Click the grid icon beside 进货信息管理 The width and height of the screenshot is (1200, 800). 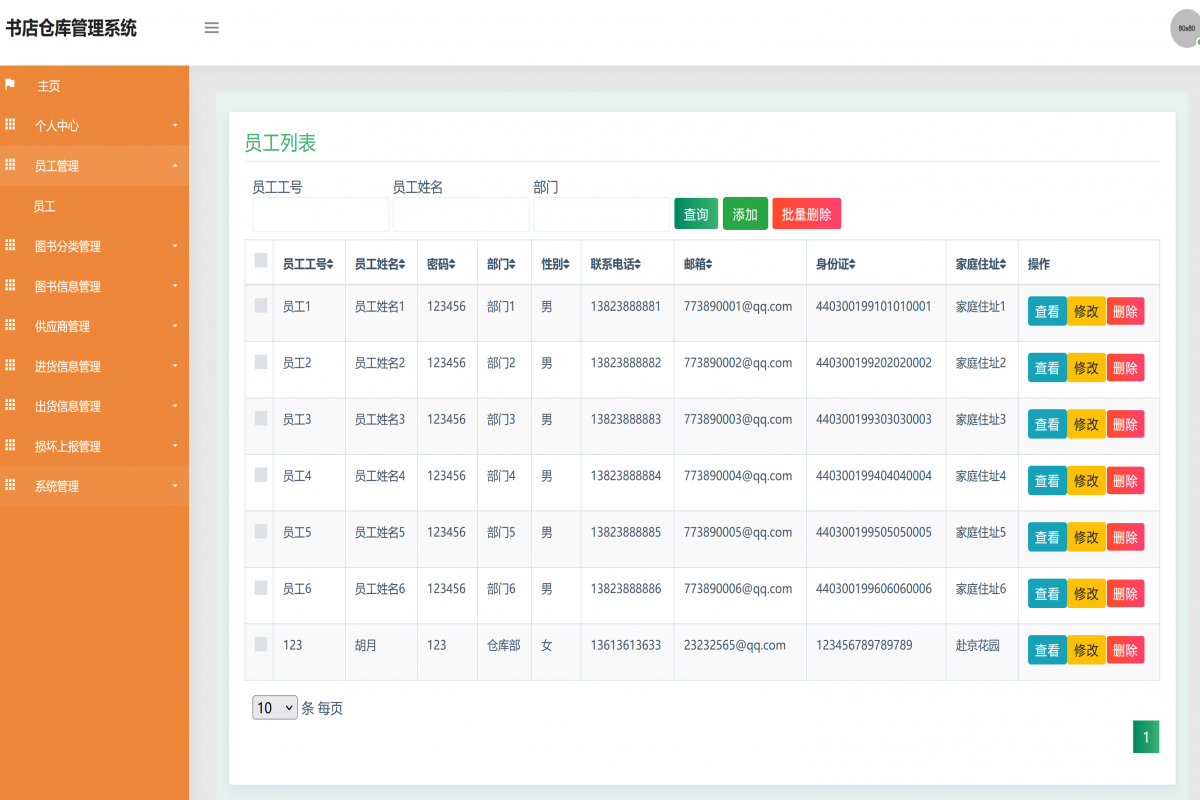(10, 366)
